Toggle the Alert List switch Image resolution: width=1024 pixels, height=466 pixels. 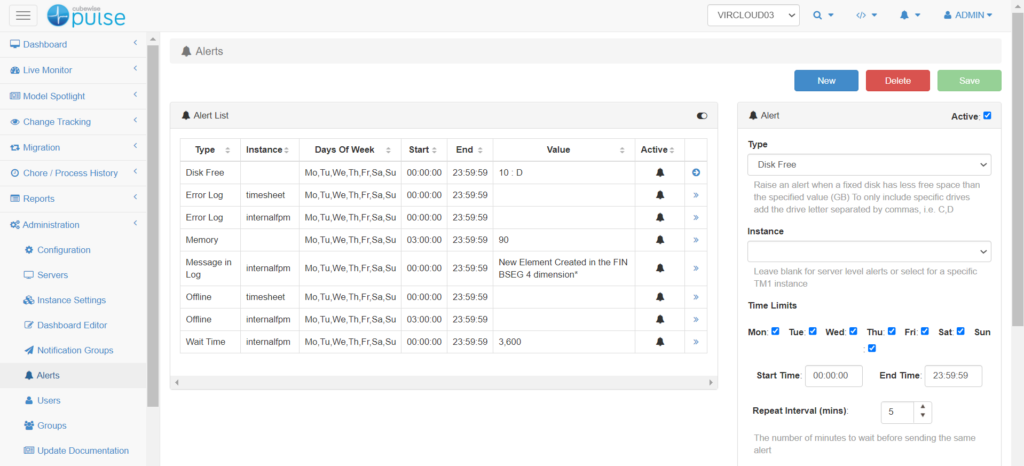tap(702, 116)
